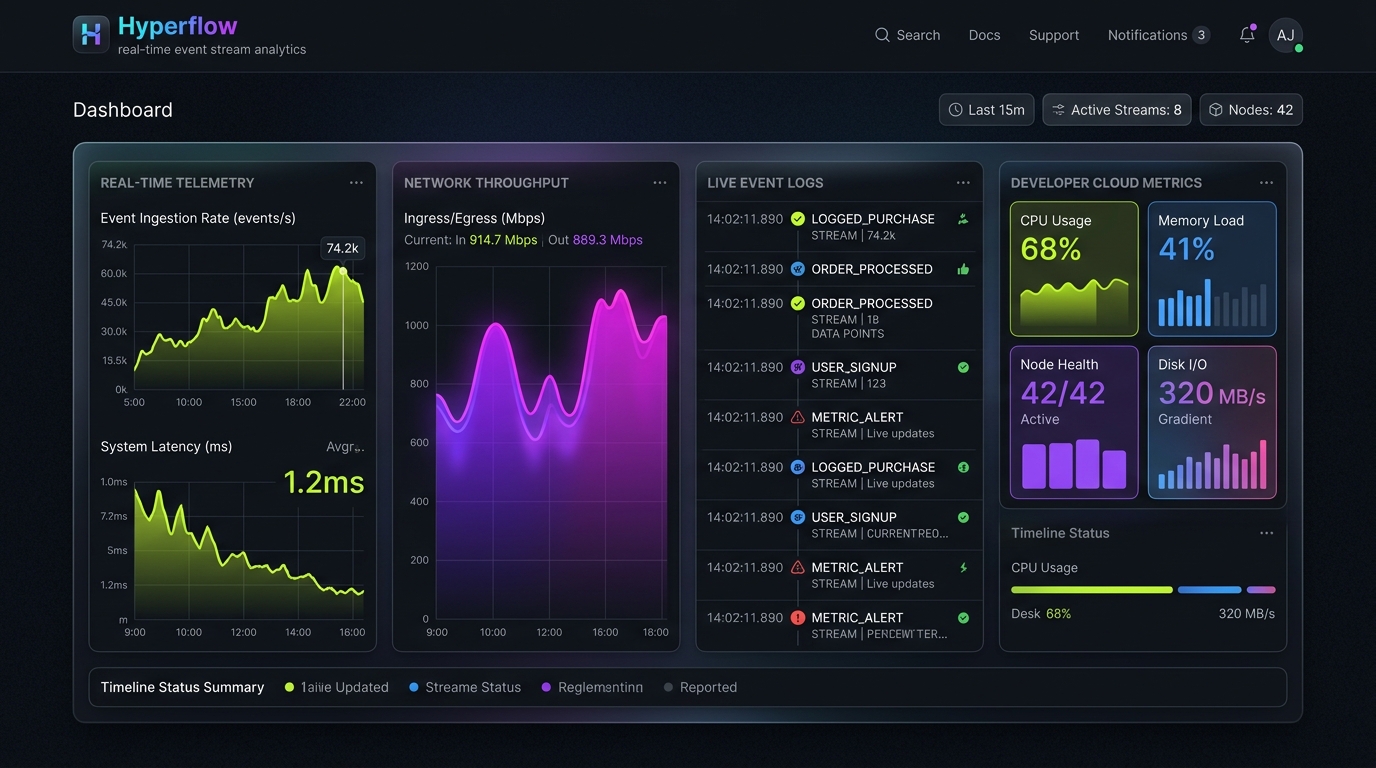Image resolution: width=1376 pixels, height=768 pixels.
Task: Go to the Support page
Action: pos(1054,35)
